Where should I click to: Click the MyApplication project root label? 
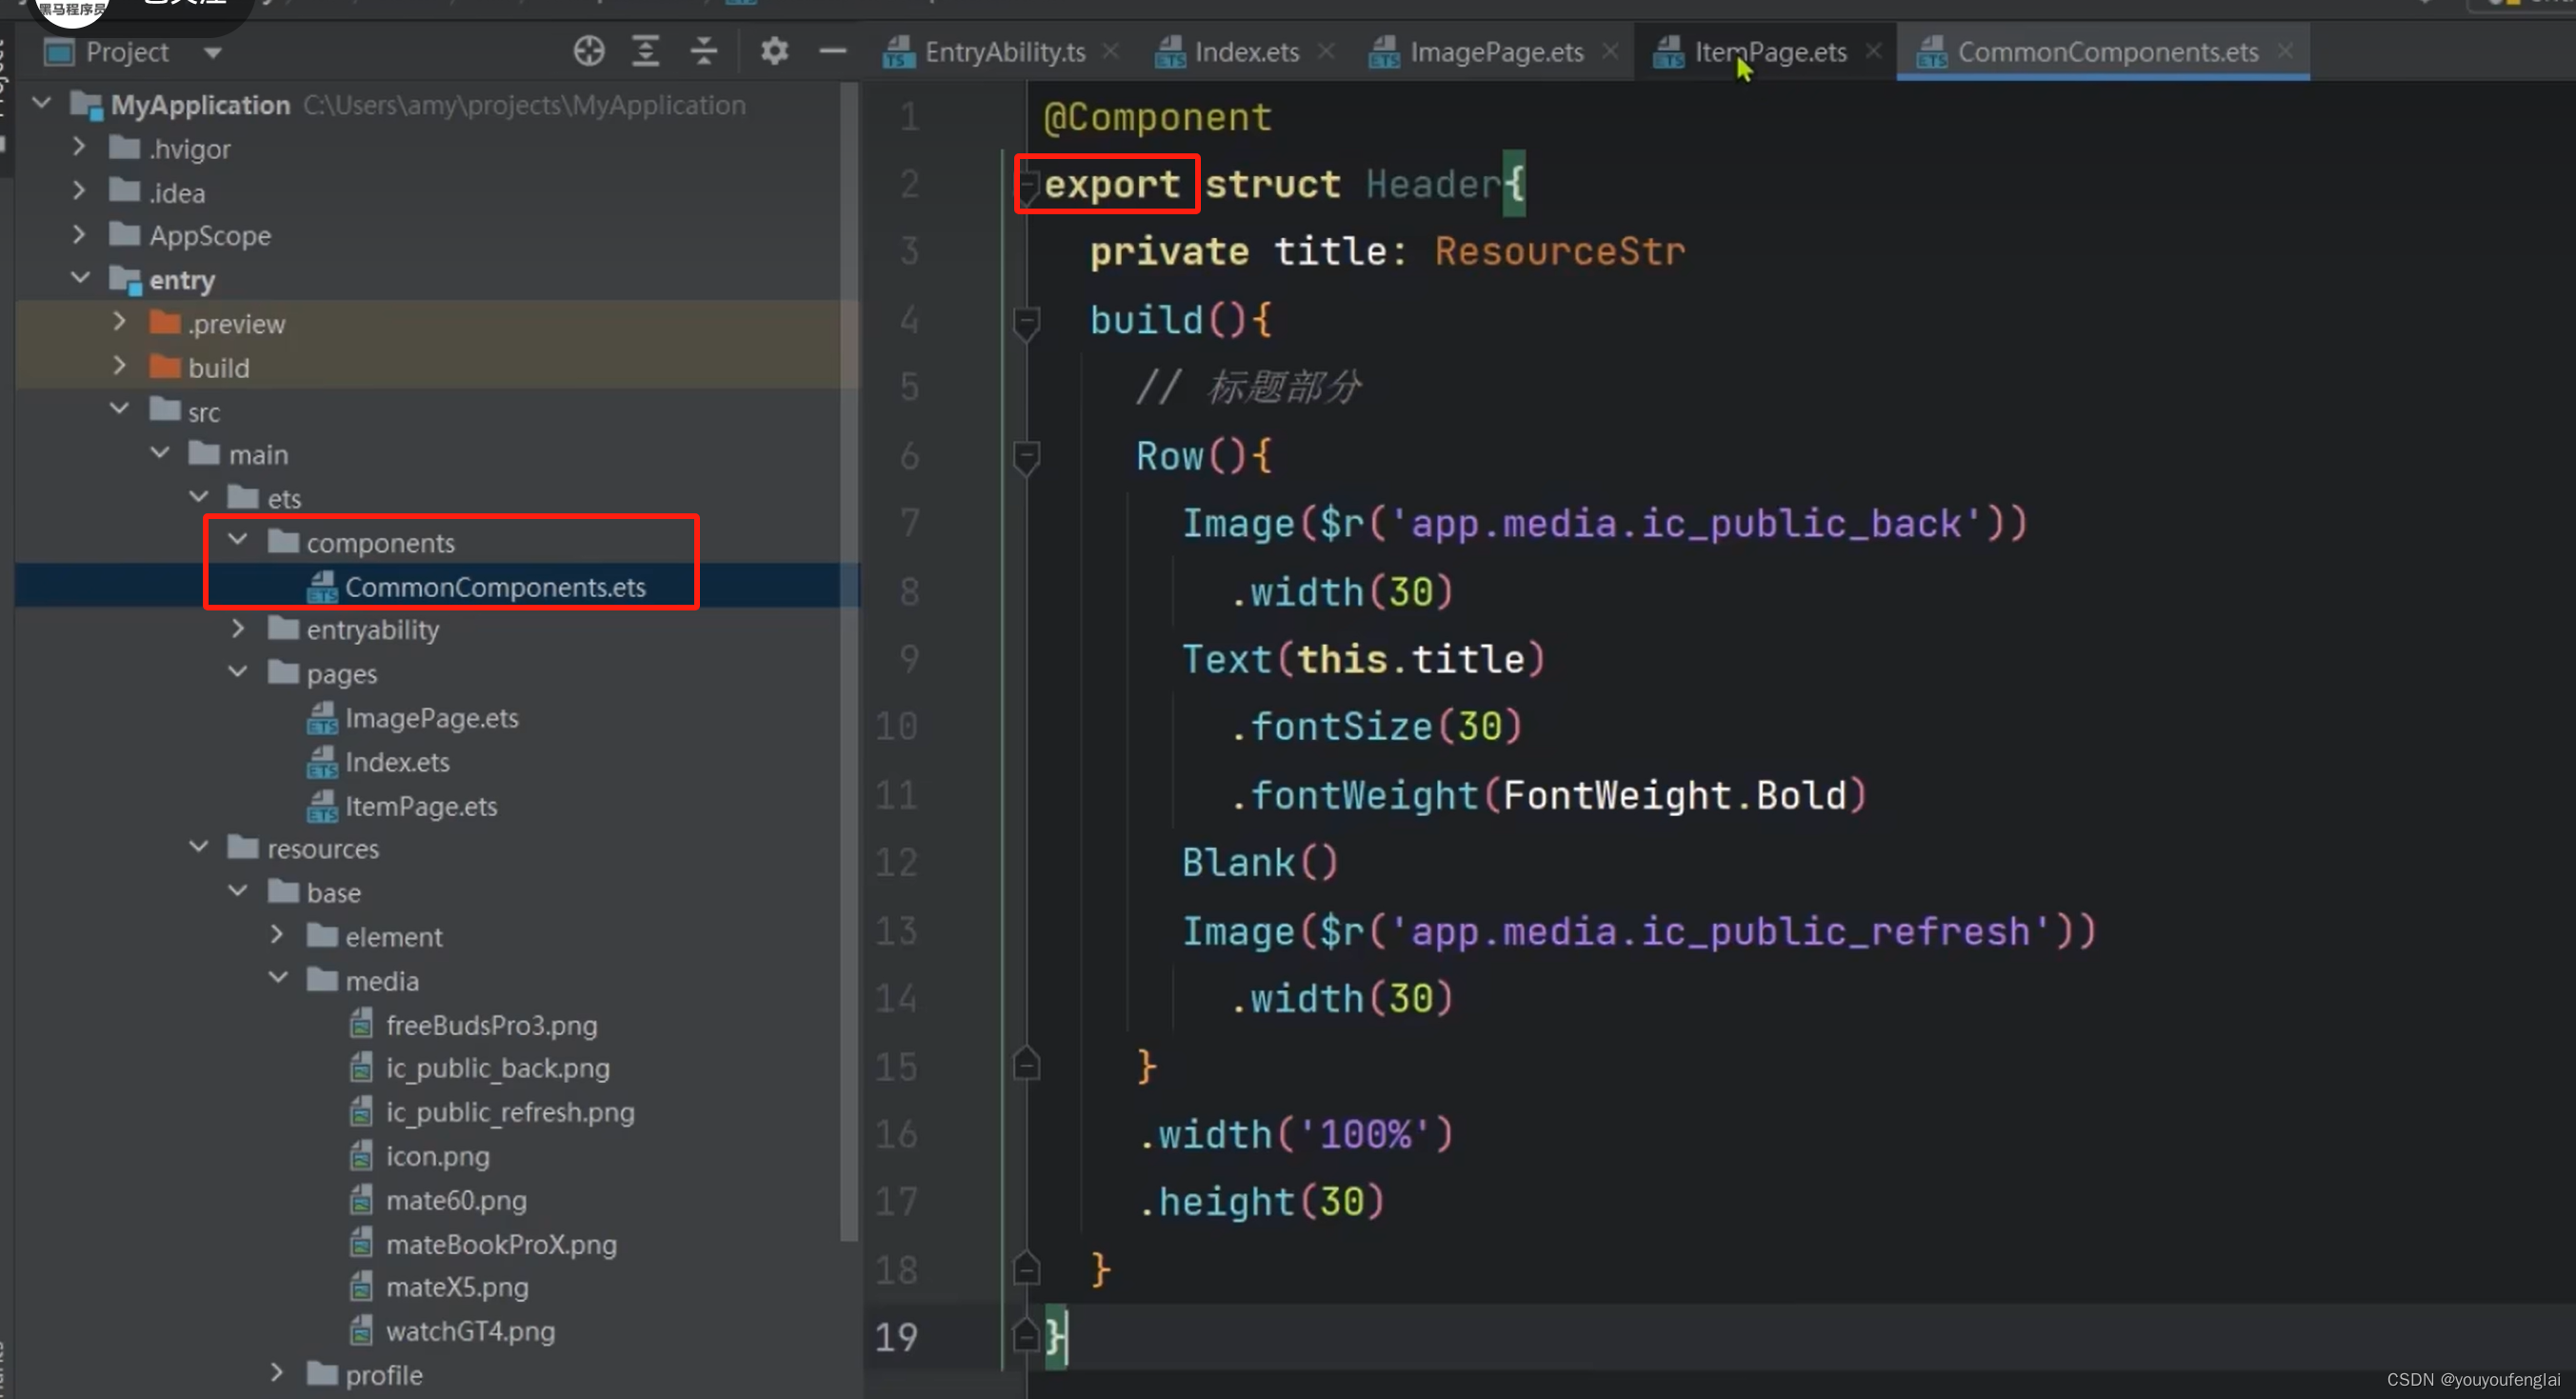pos(200,104)
